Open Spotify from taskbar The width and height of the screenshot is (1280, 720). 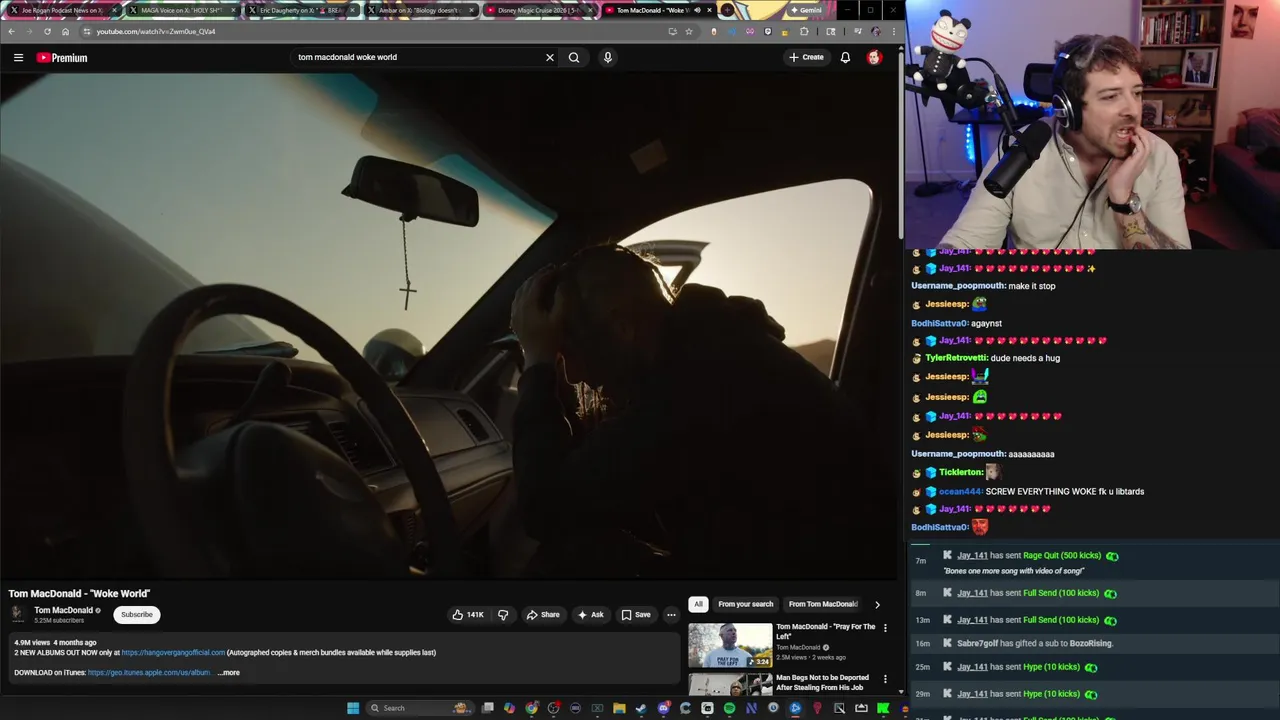tap(729, 708)
